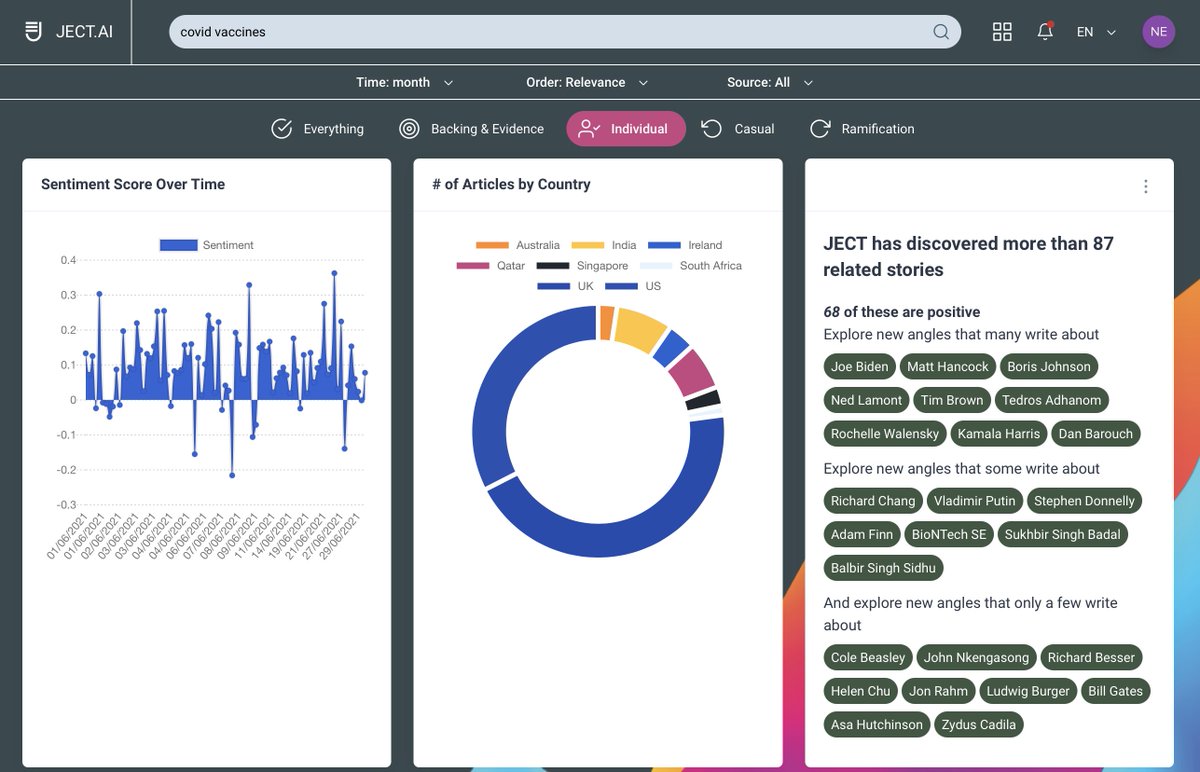Choose the Kamala Harris tag

[999, 434]
